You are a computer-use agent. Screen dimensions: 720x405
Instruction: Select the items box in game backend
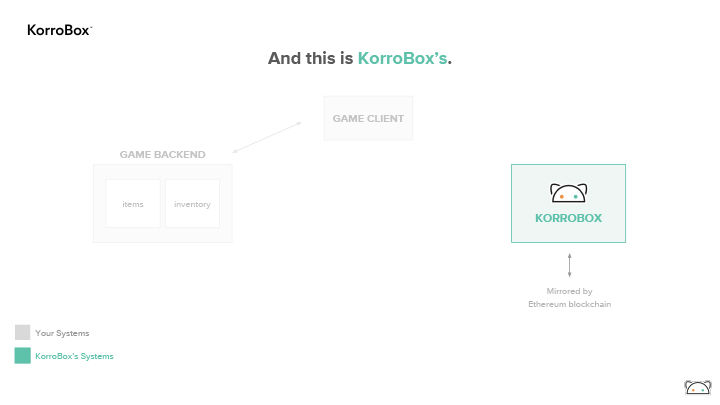click(133, 203)
